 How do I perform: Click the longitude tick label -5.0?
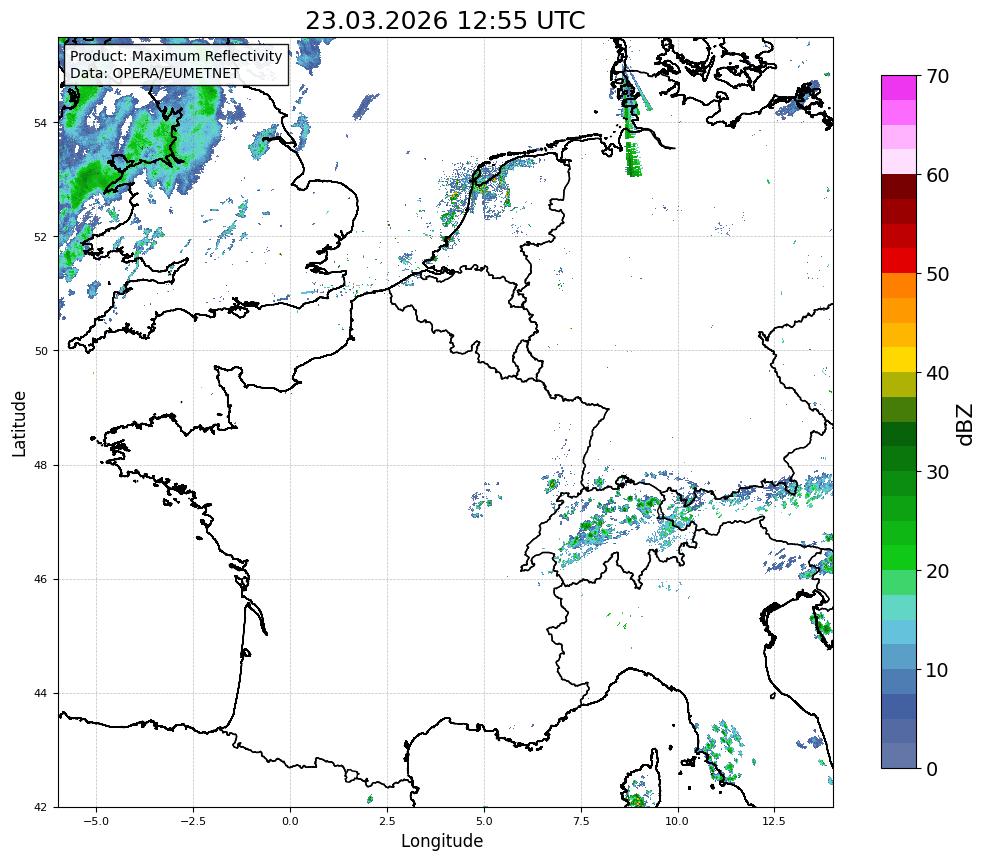pos(96,821)
